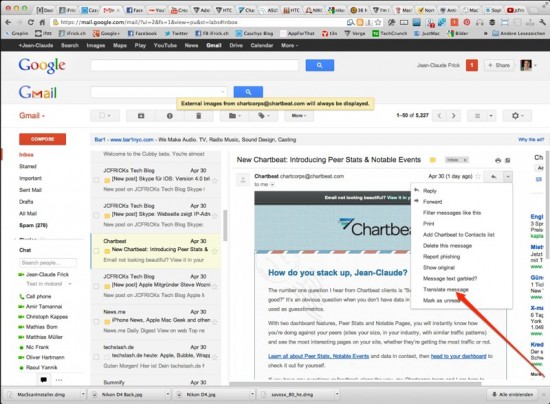Click the bookmark star in address bar
This screenshot has height=404, width=550.
coord(378,22)
